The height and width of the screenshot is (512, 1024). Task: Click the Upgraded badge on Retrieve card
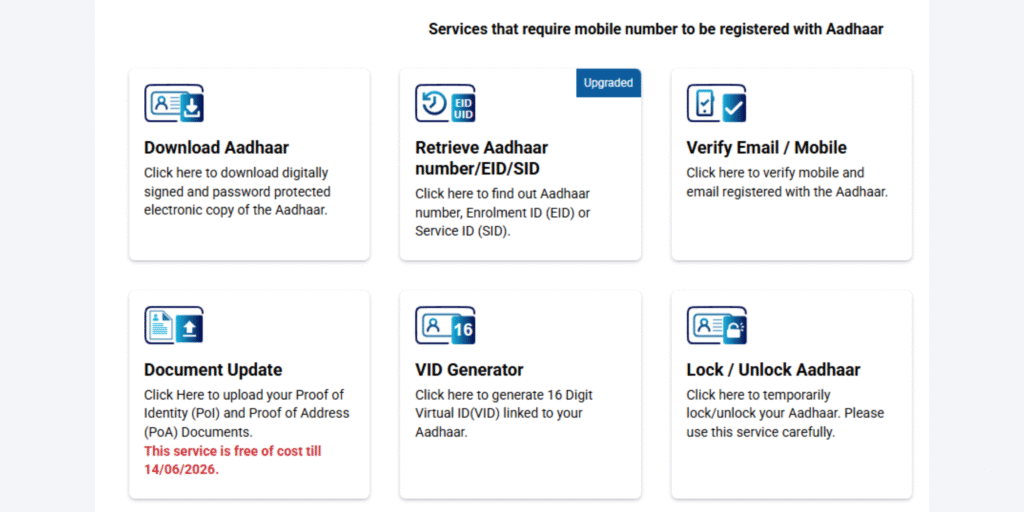pos(608,83)
